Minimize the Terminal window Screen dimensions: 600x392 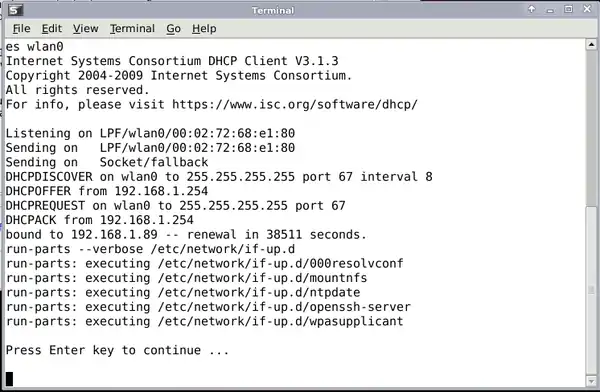point(550,10)
